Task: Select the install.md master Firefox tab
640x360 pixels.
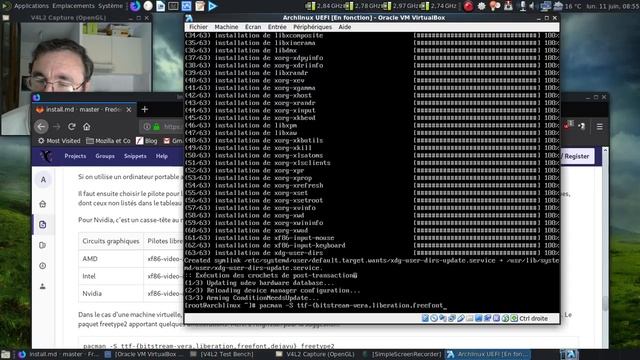Action: (84, 109)
